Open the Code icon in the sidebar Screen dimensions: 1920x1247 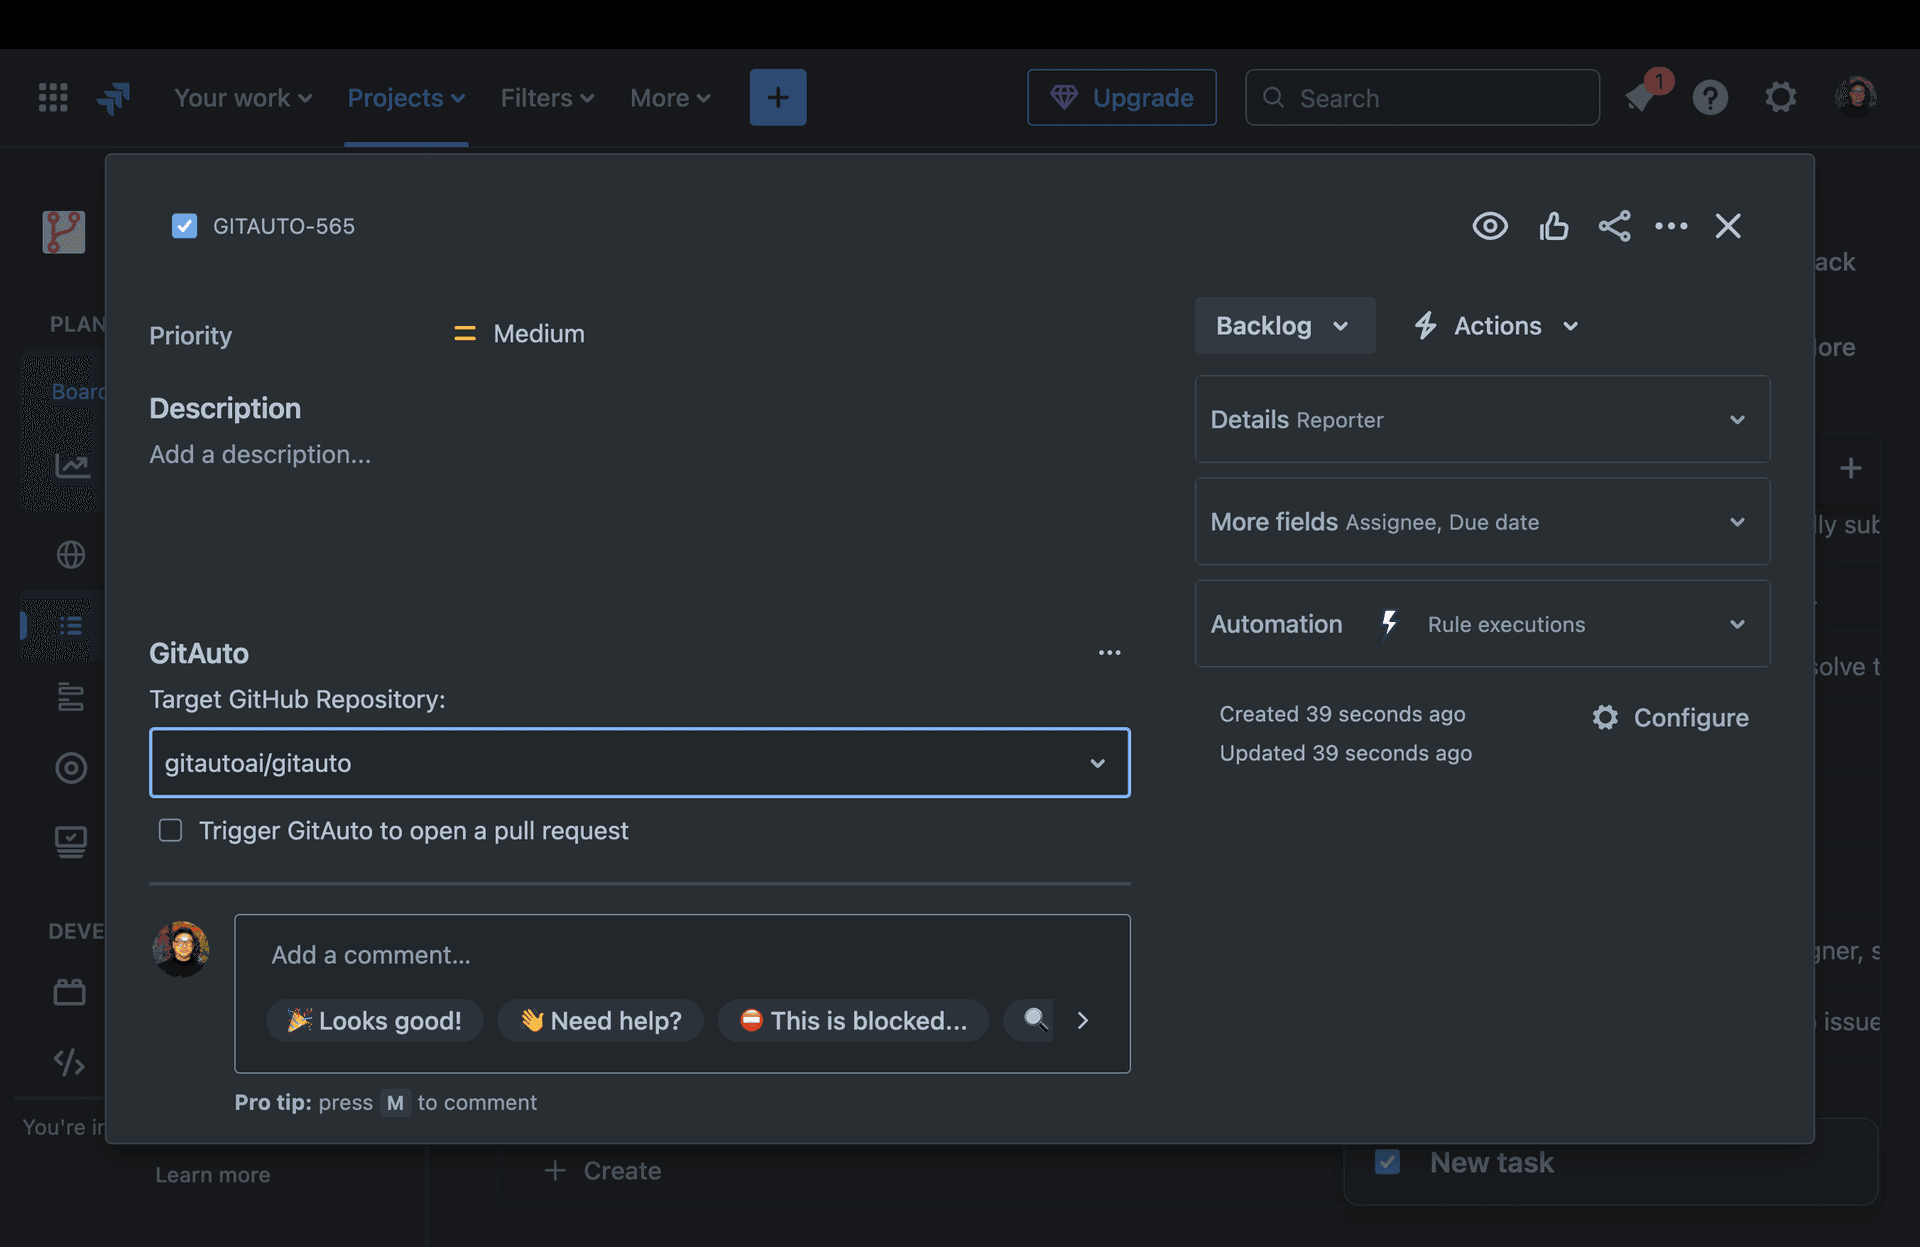point(69,1063)
